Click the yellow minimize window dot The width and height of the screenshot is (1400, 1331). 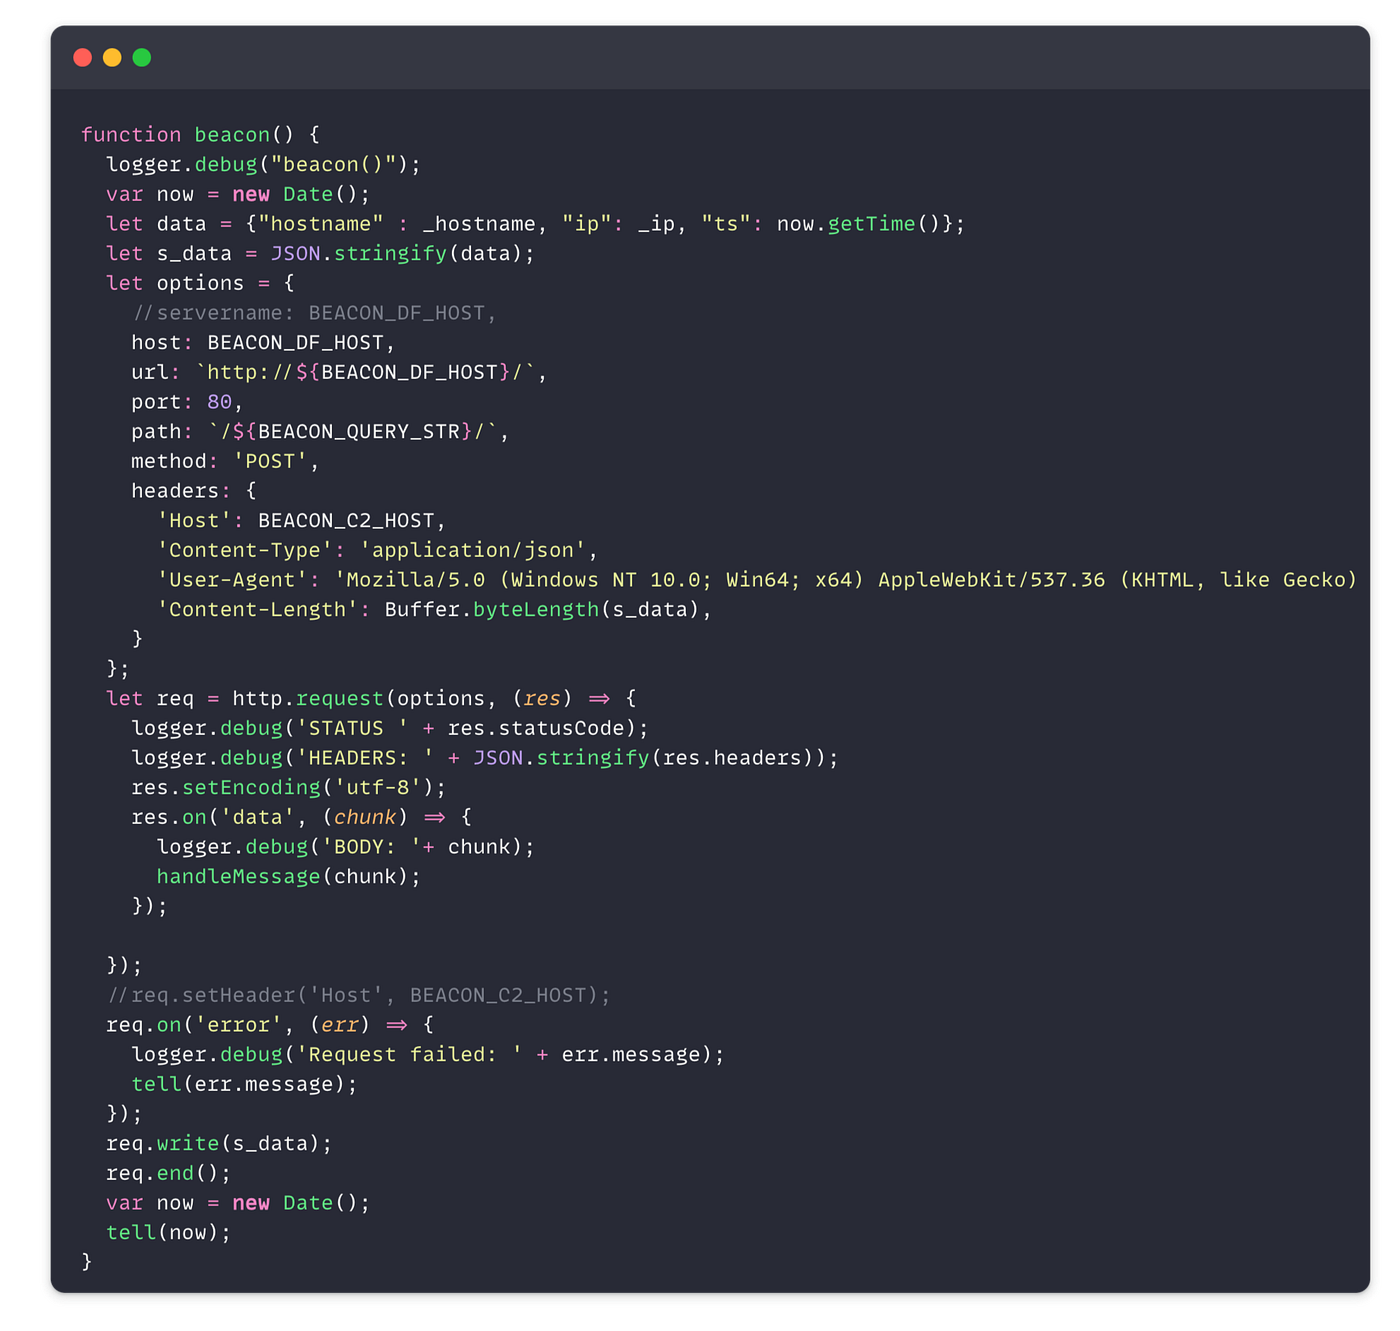click(x=112, y=58)
